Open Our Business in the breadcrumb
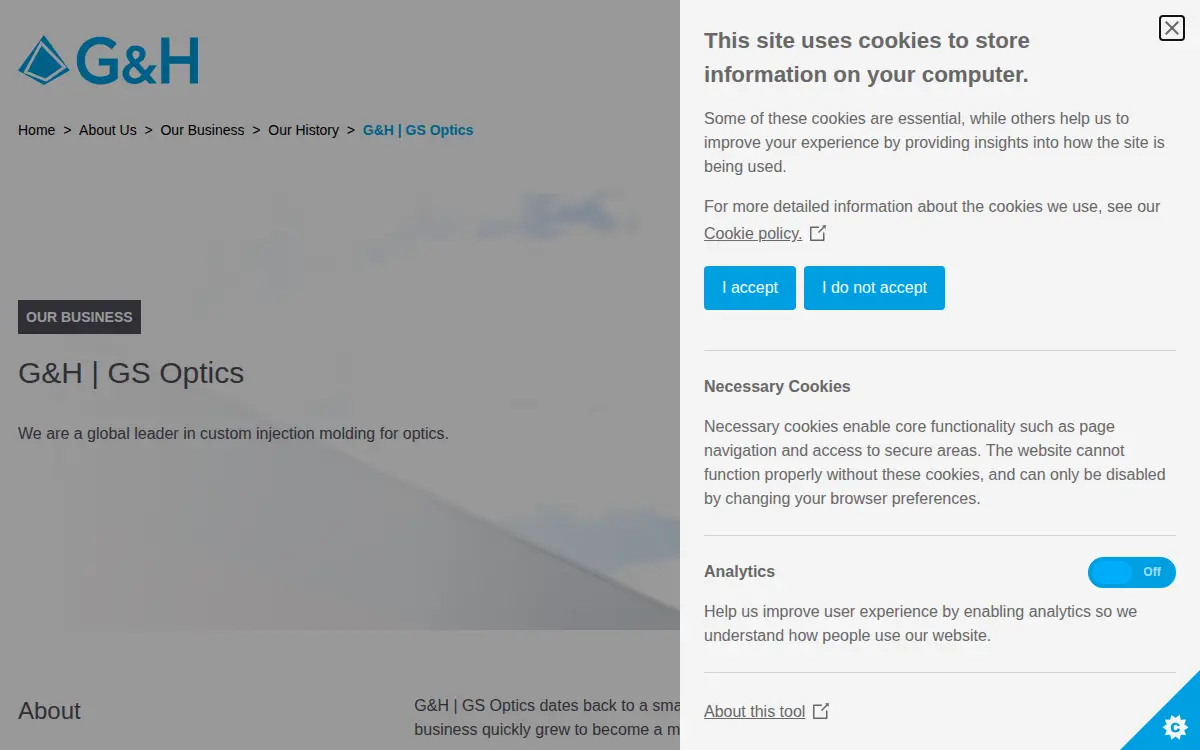 tap(202, 130)
